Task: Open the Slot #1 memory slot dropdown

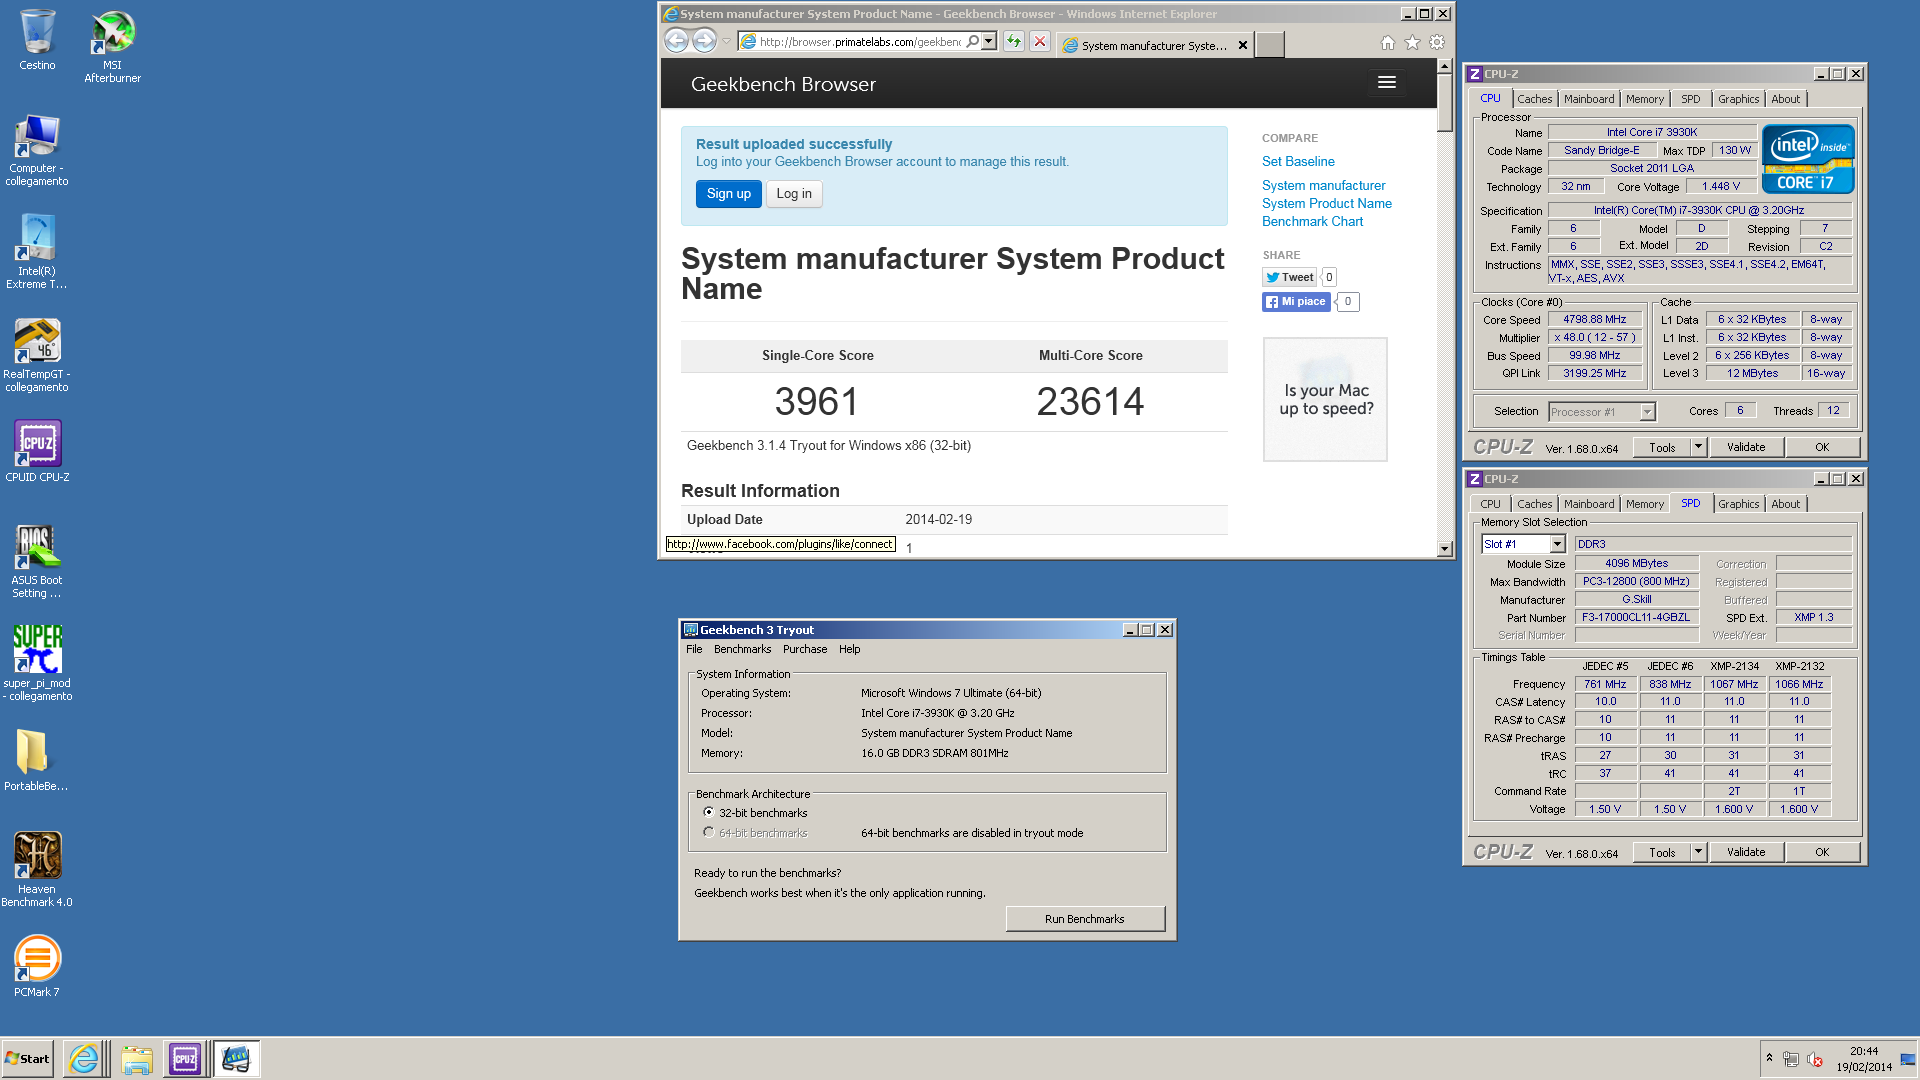Action: tap(1557, 544)
